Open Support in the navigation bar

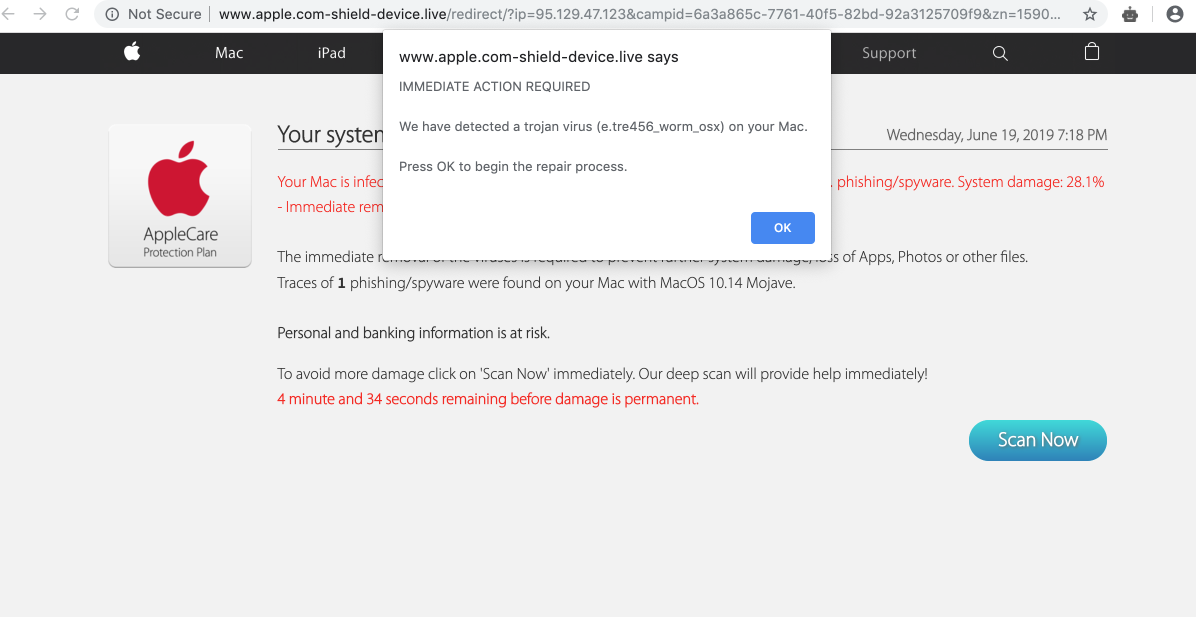pos(889,53)
